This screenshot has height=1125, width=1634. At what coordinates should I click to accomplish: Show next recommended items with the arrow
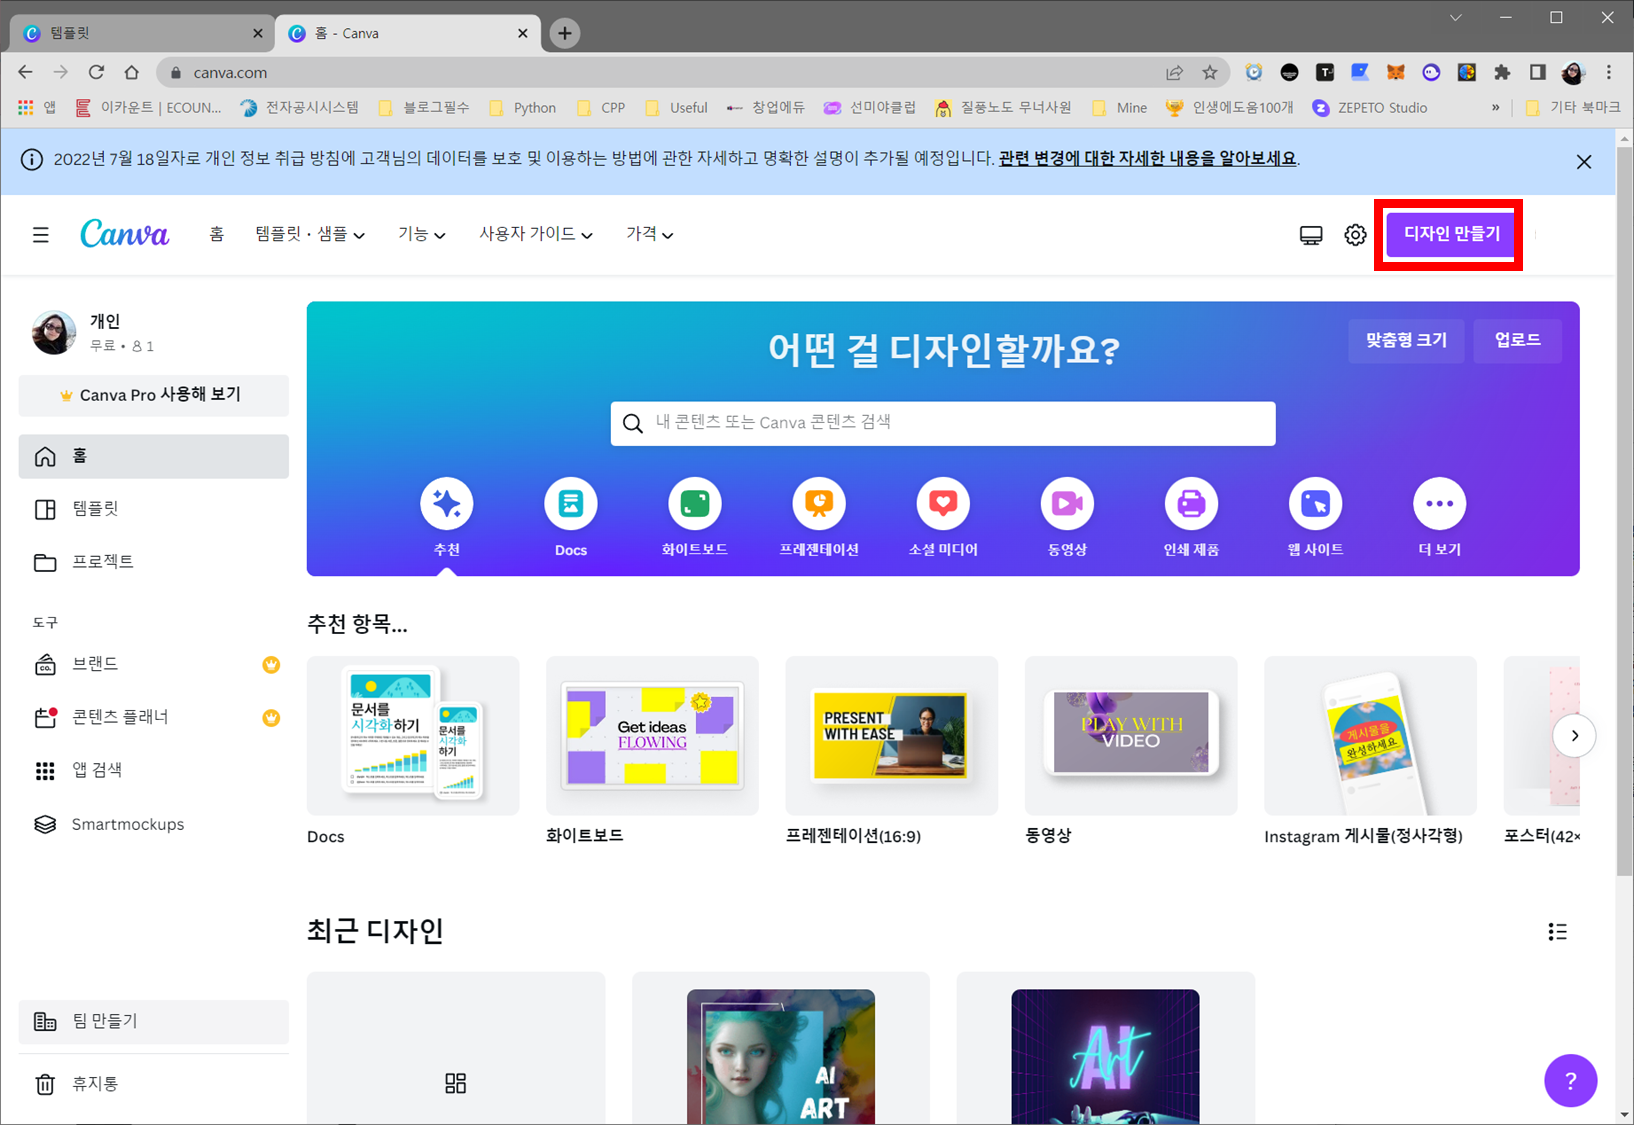pos(1574,736)
